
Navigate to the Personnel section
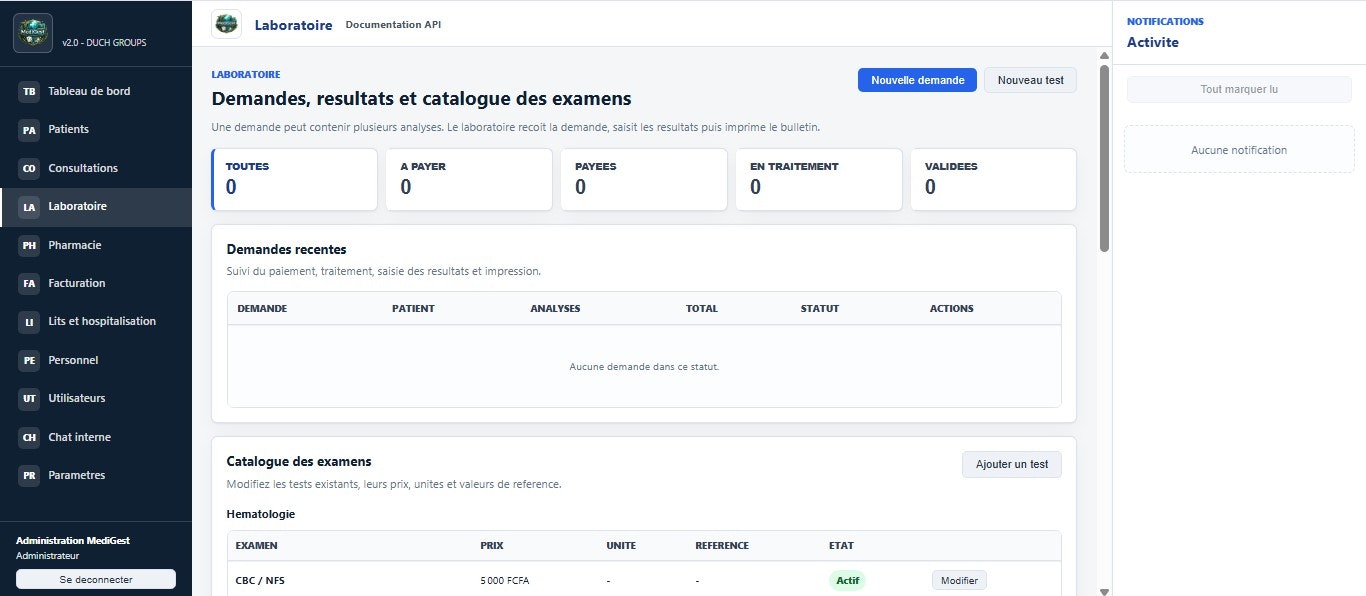[96, 360]
